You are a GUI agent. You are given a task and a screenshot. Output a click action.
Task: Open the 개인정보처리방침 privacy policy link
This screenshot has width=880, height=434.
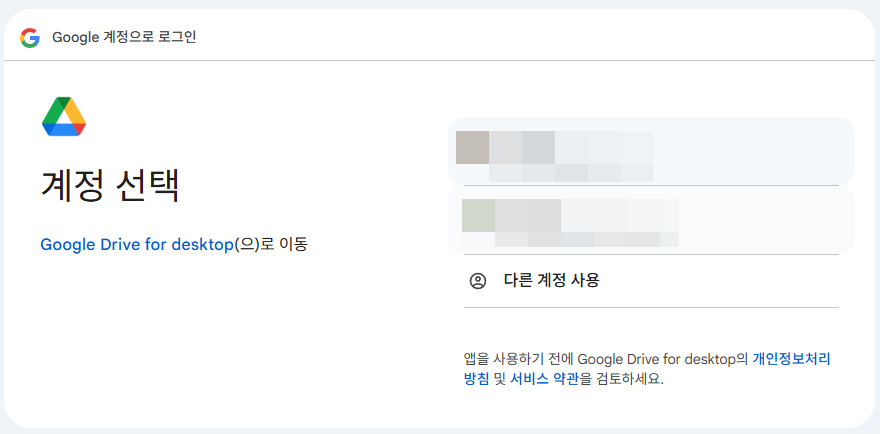click(x=791, y=358)
